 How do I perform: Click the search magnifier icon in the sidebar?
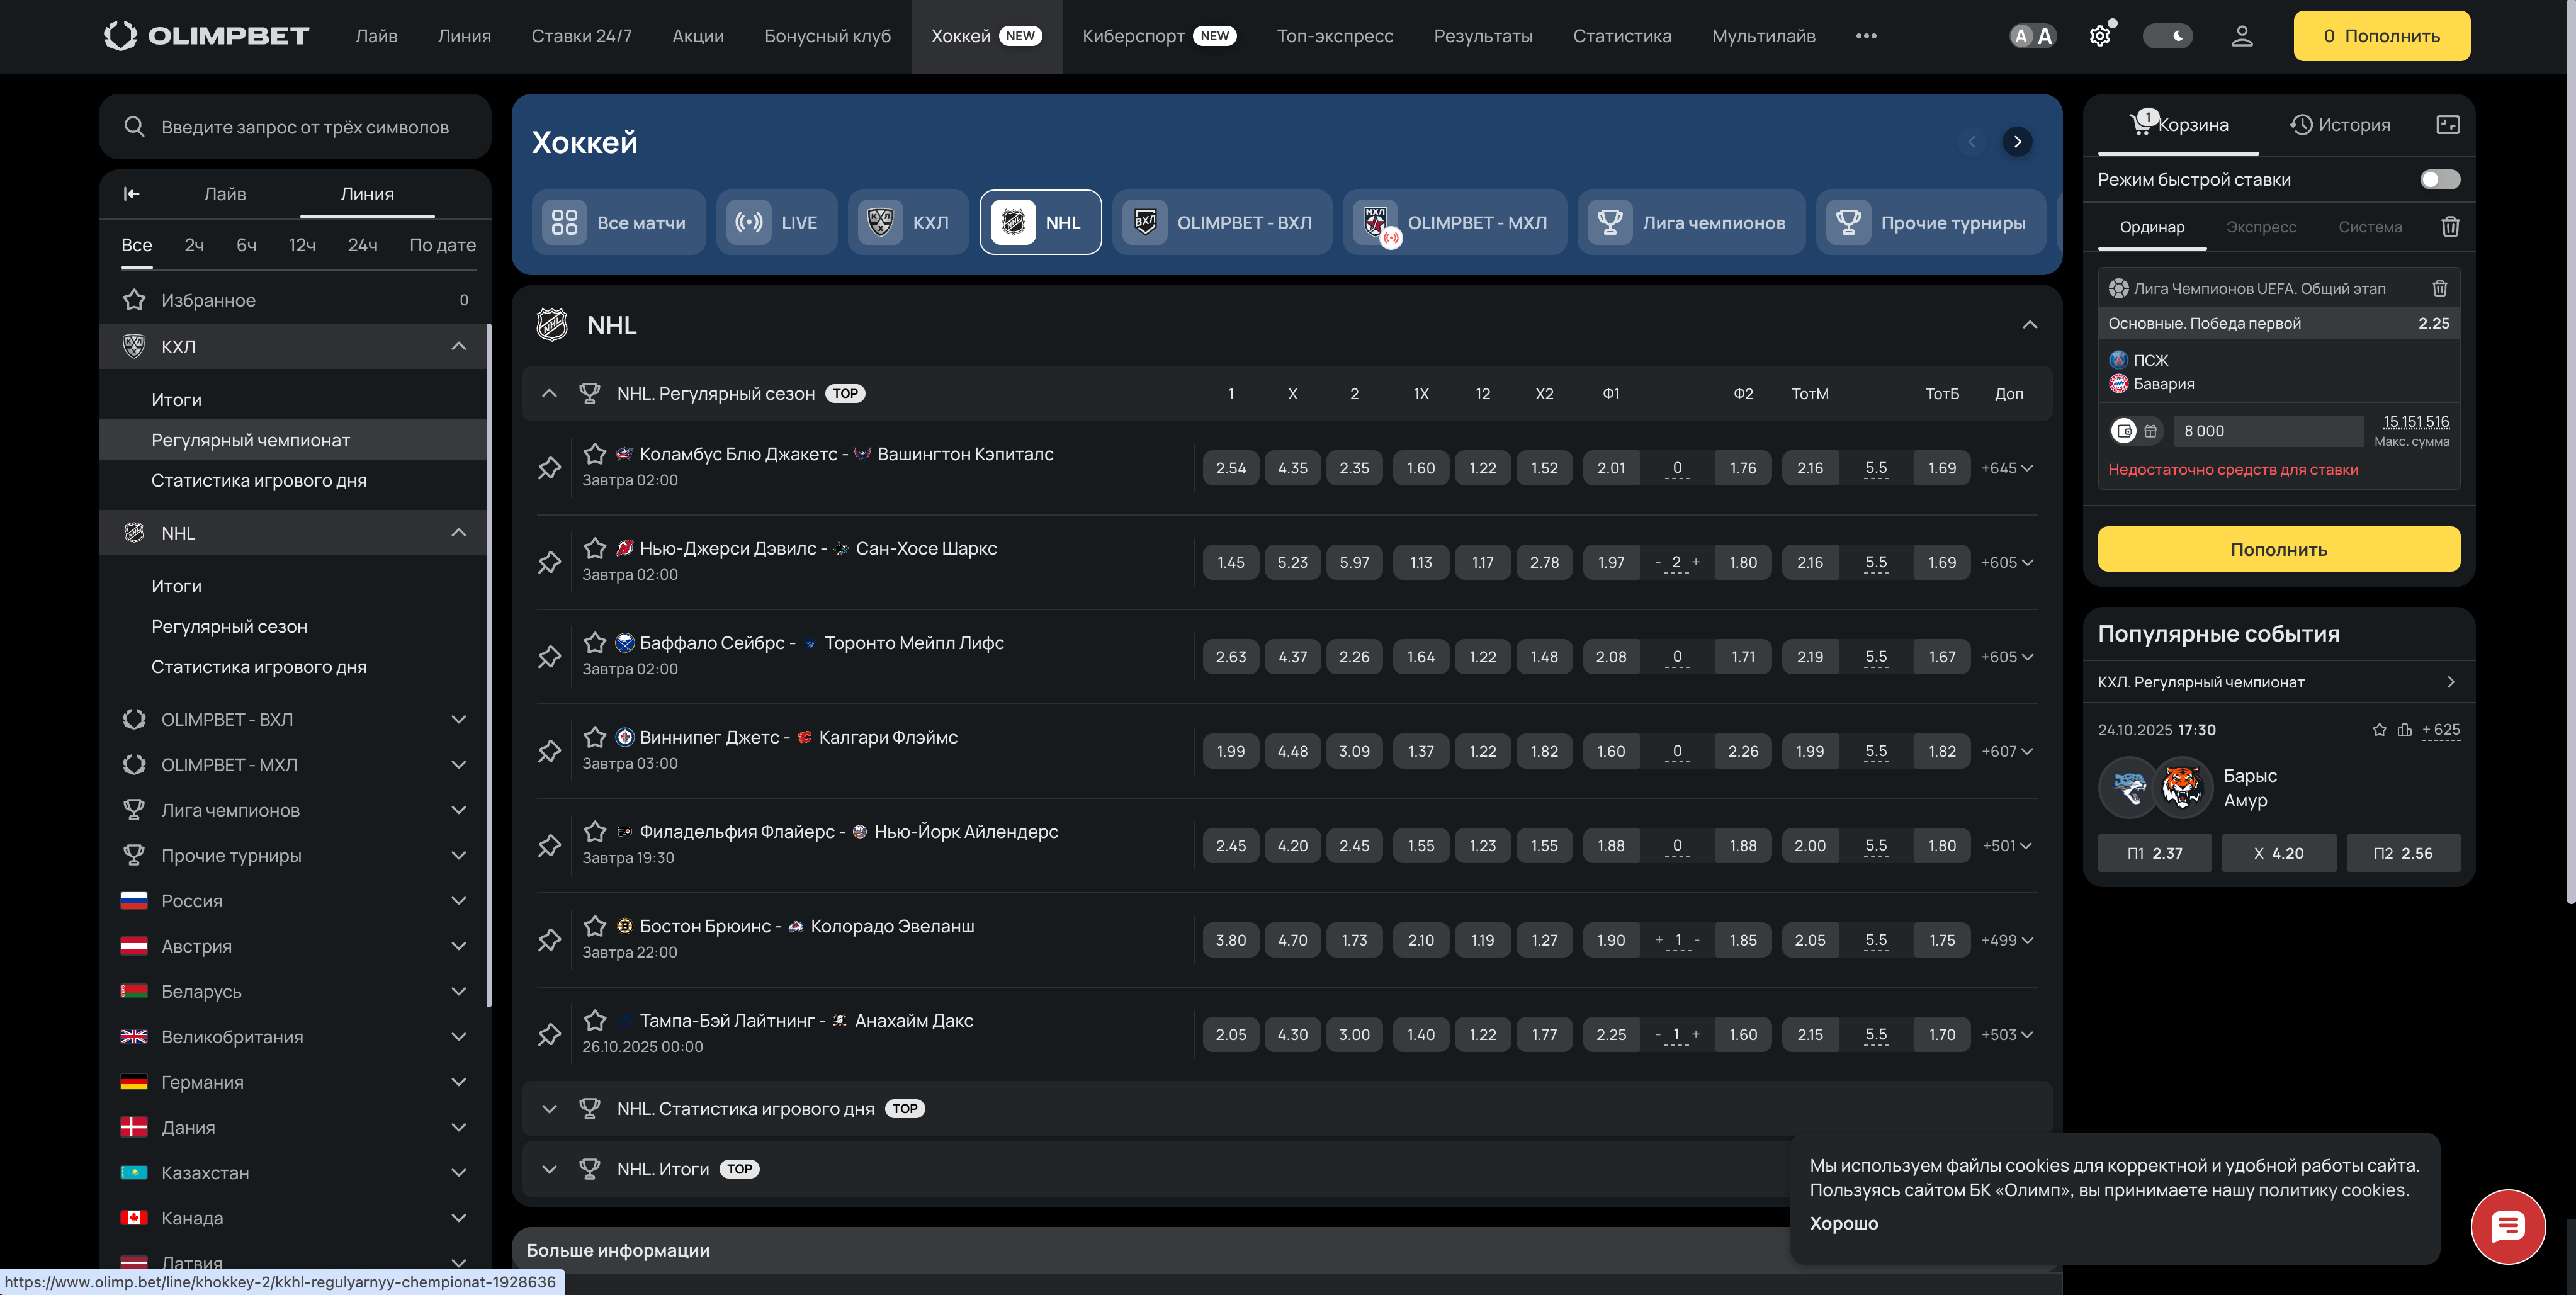(x=135, y=126)
